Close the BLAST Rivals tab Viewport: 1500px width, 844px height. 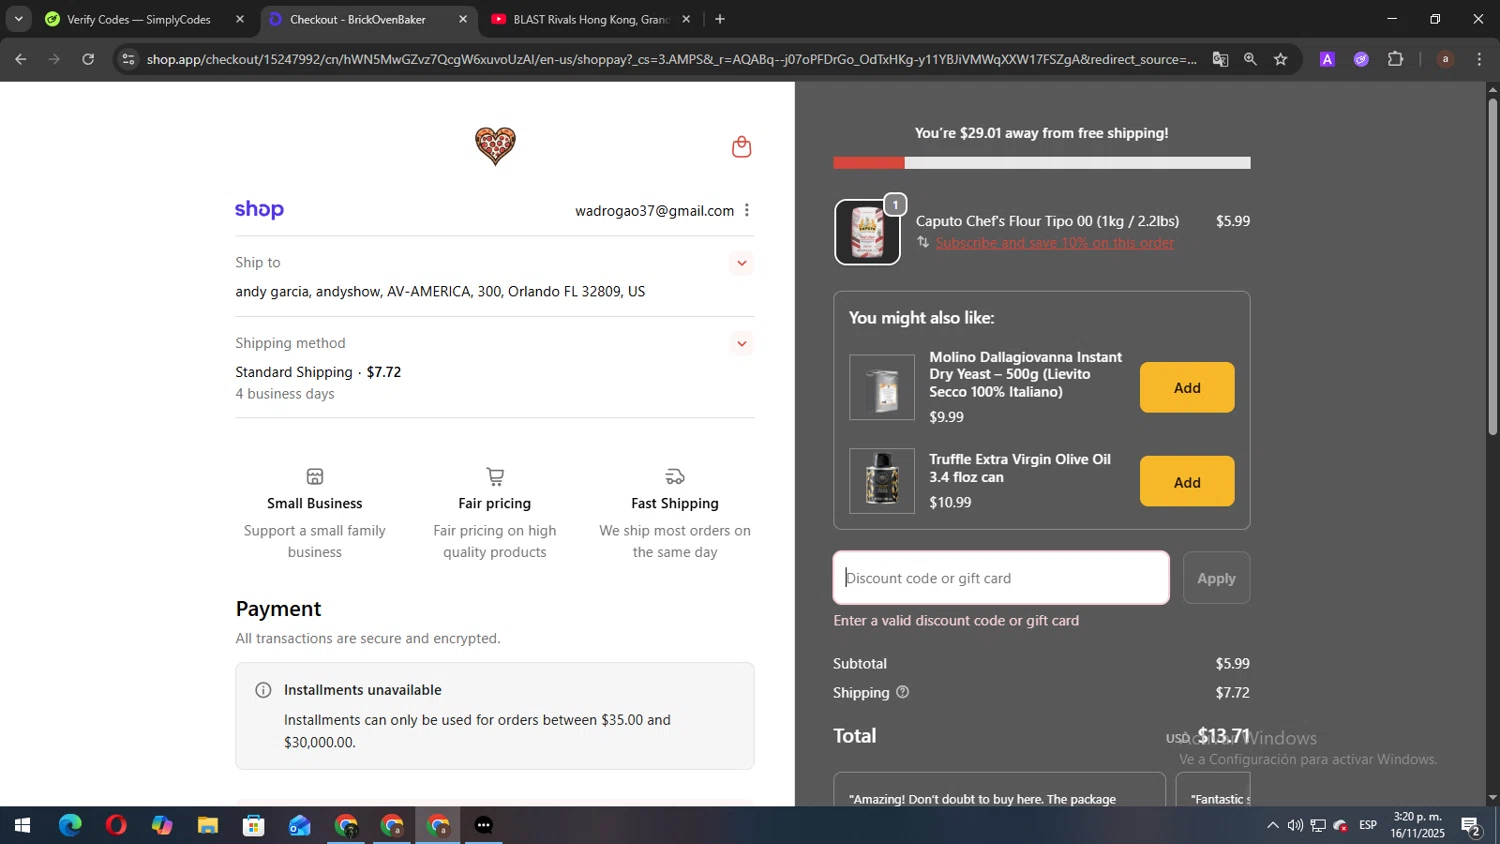click(686, 19)
